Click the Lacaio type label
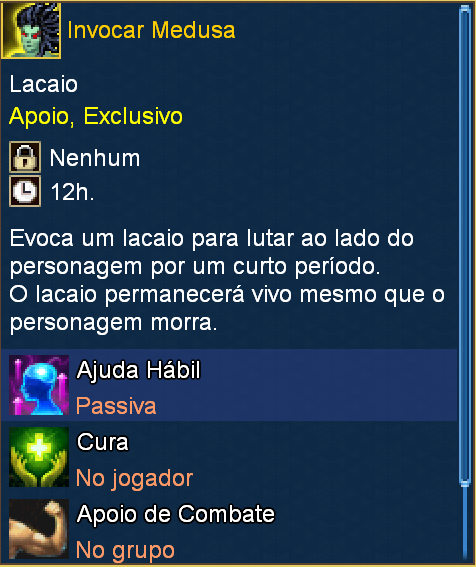 (x=43, y=84)
